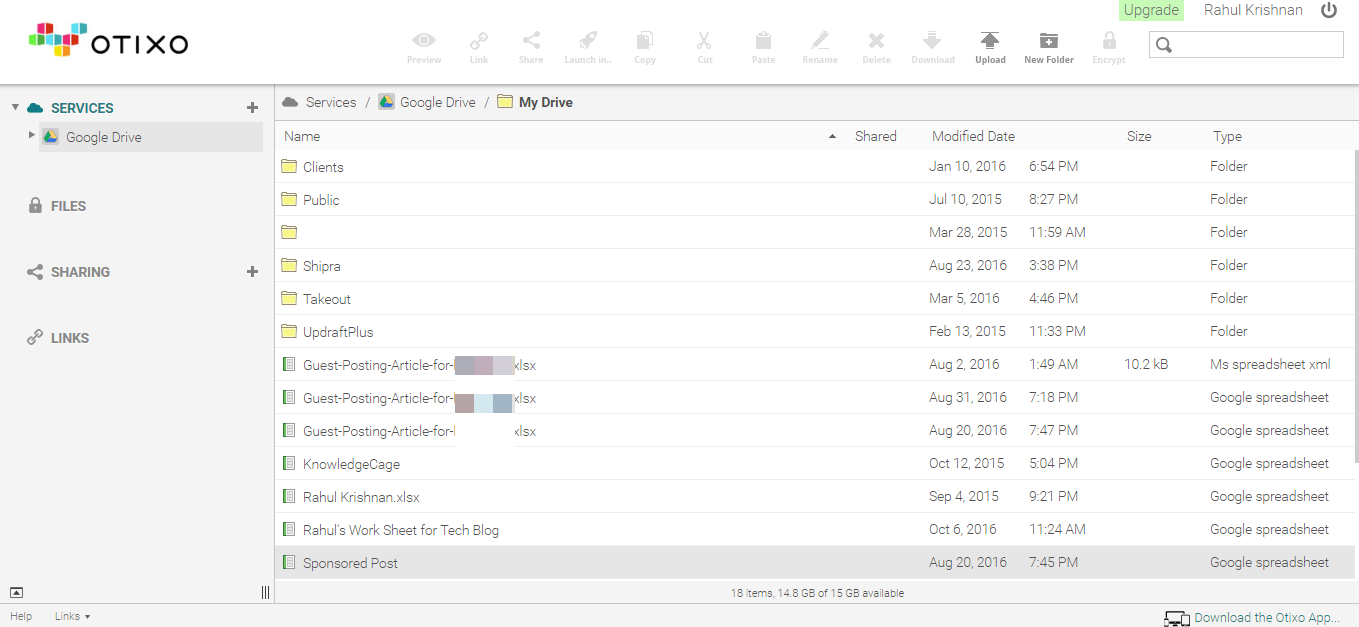The width and height of the screenshot is (1359, 627).
Task: Click the KnowledgeCage spreadsheet icon
Action: click(x=289, y=463)
